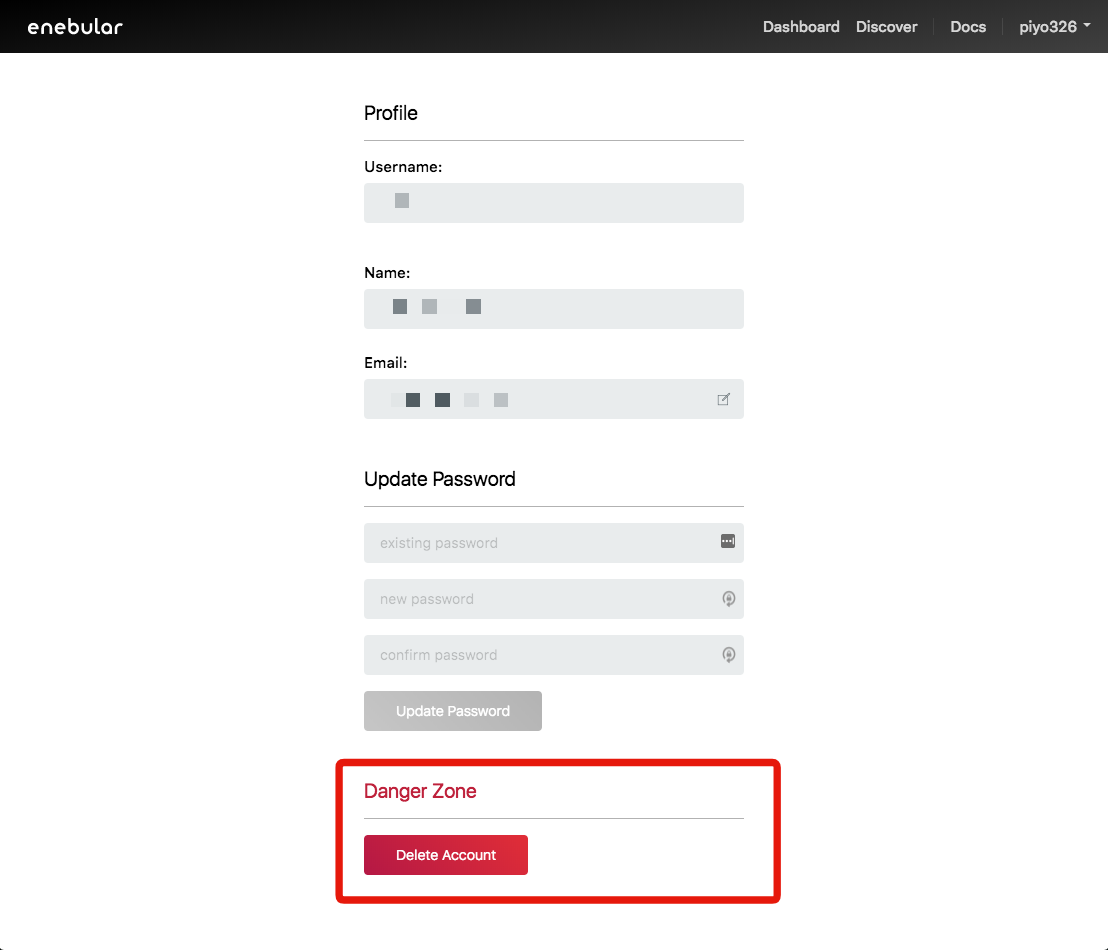Viewport: 1108px width, 950px height.
Task: Go to Dashboard in the top navigation
Action: click(800, 27)
